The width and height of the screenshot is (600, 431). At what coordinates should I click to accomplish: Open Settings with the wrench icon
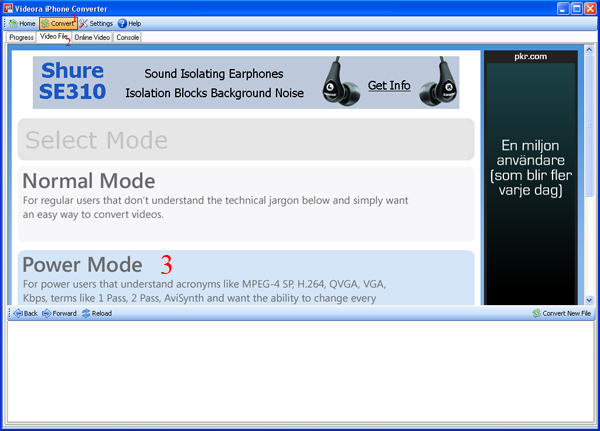(x=96, y=24)
